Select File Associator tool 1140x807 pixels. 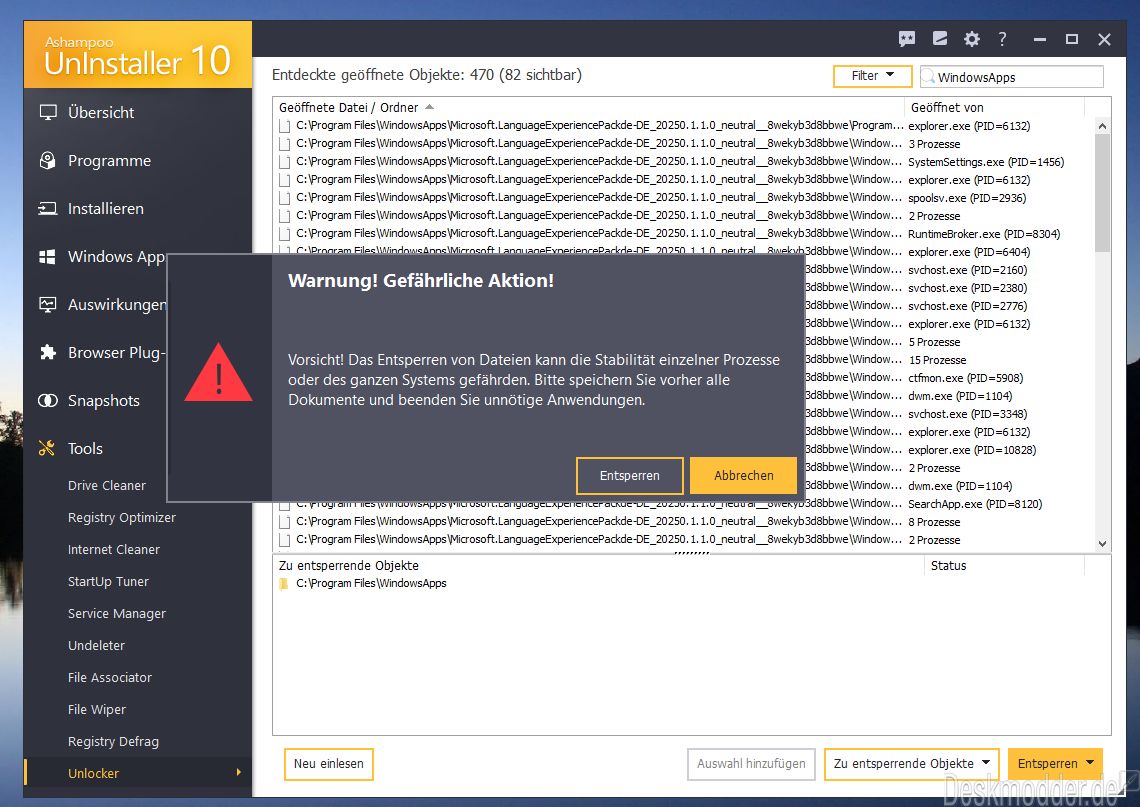(110, 678)
